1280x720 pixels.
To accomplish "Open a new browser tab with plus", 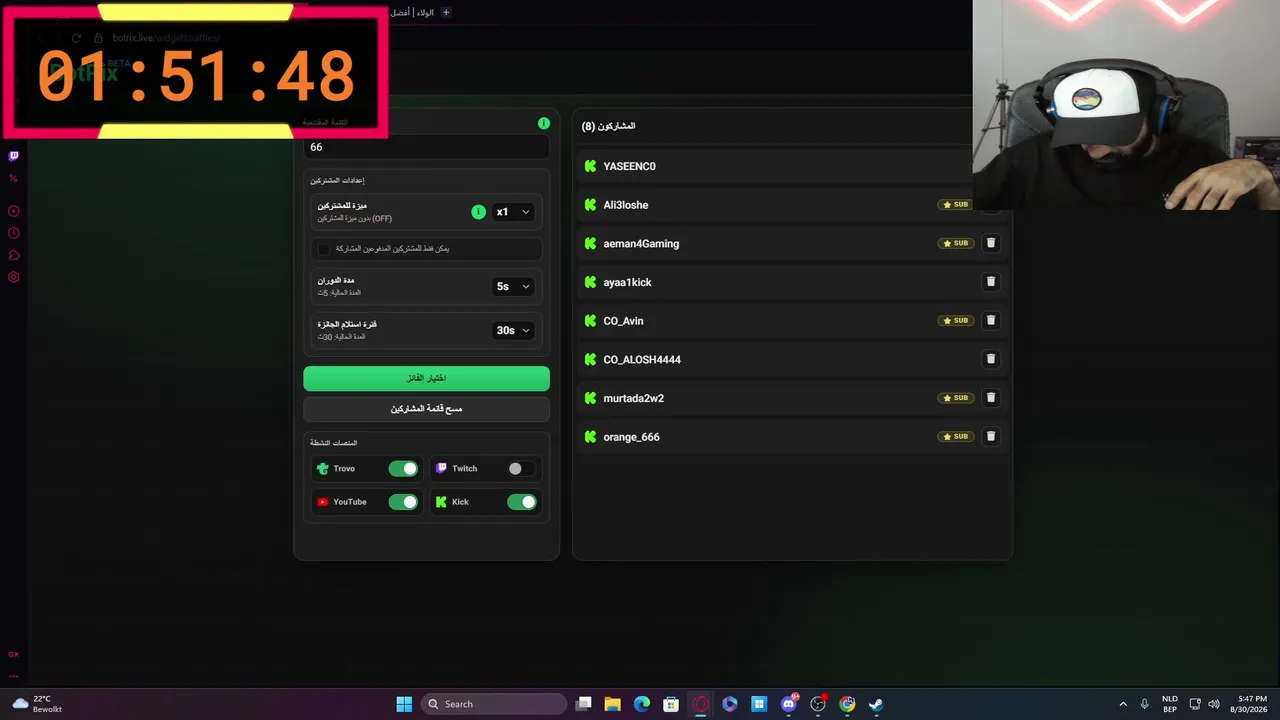I will pyautogui.click(x=446, y=12).
